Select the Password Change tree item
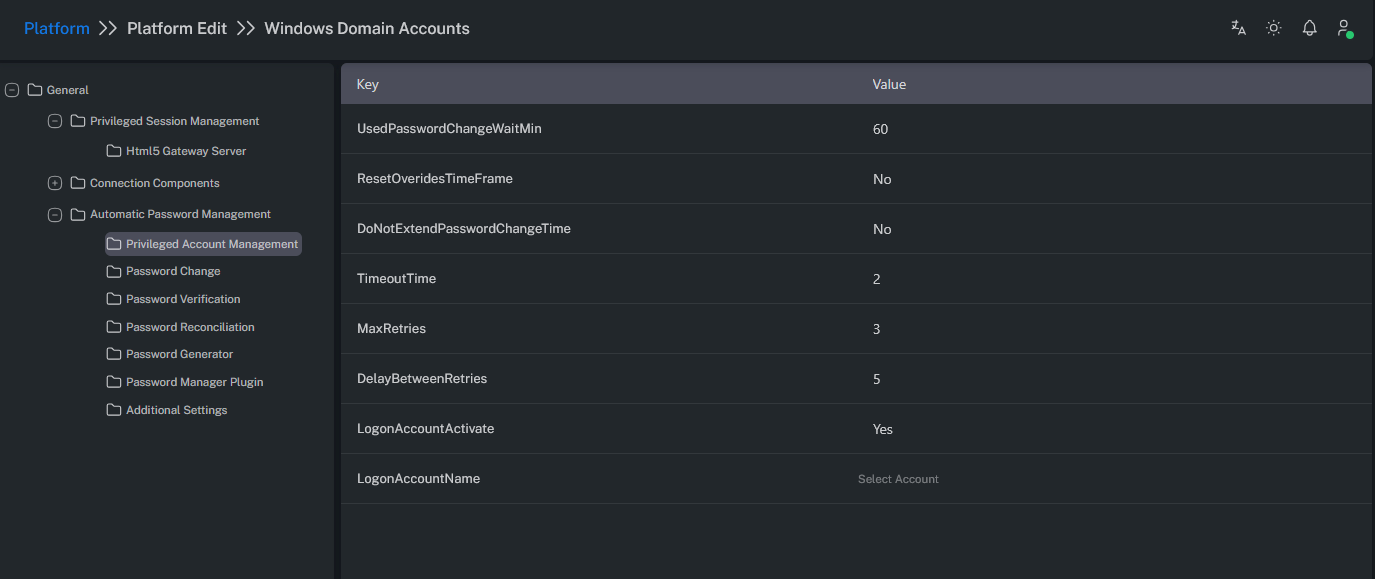This screenshot has width=1375, height=579. click(x=173, y=271)
